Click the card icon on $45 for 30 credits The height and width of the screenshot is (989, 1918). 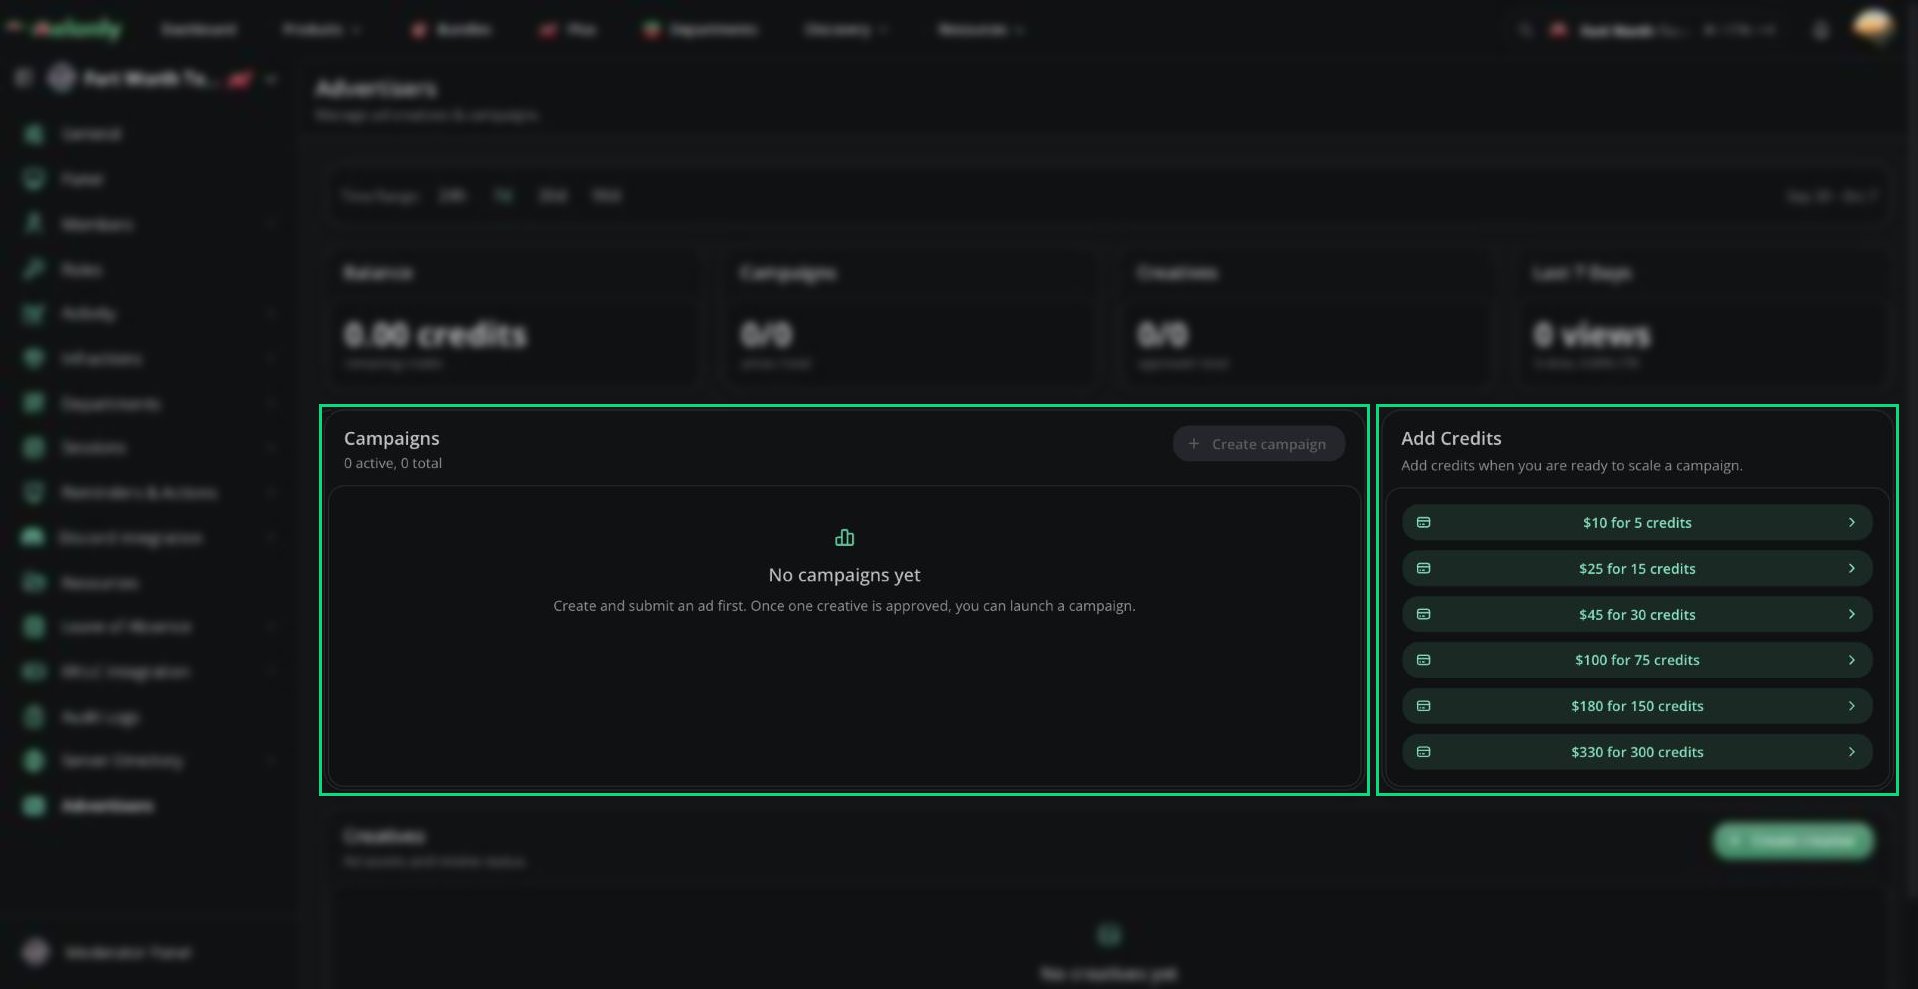pos(1424,615)
